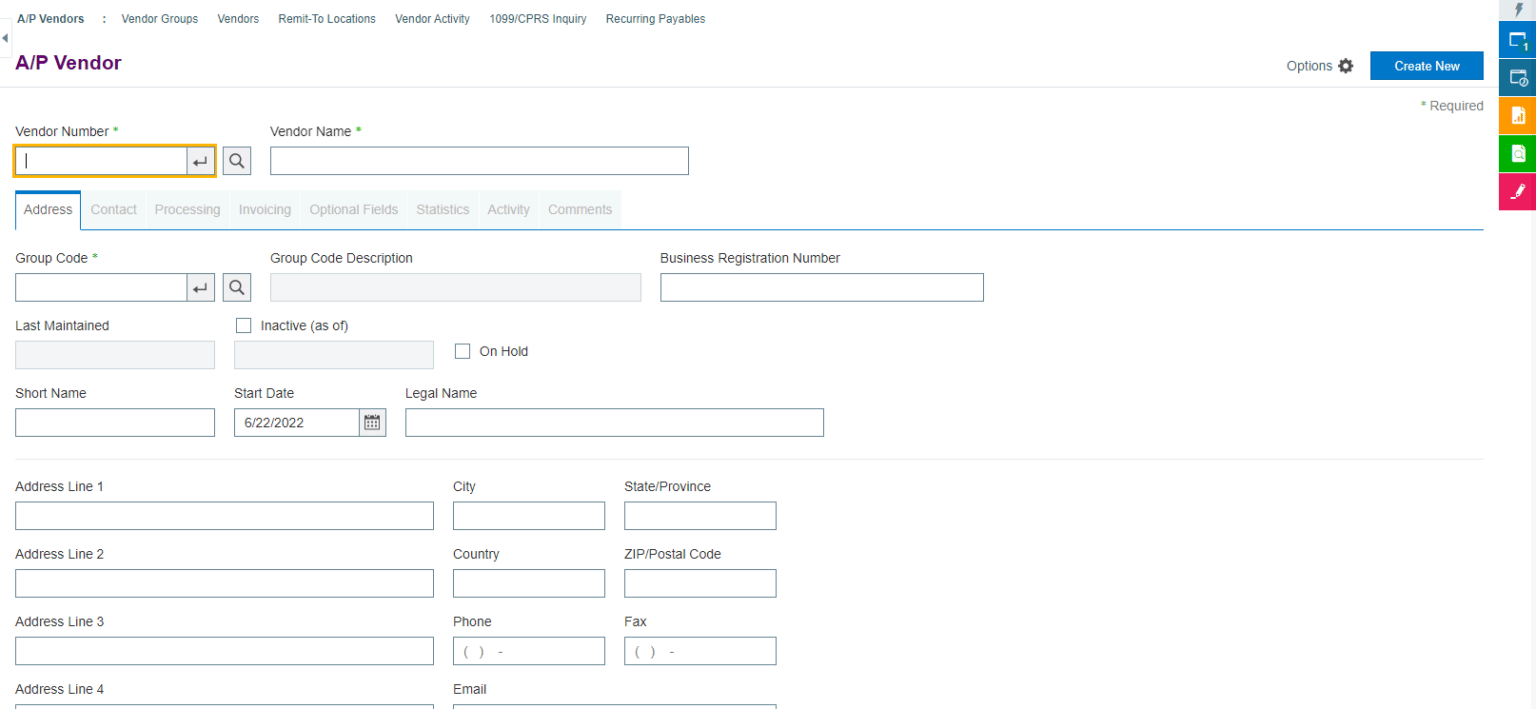The image size is (1536, 709).
Task: Enable the On Hold checkbox
Action: 462,350
